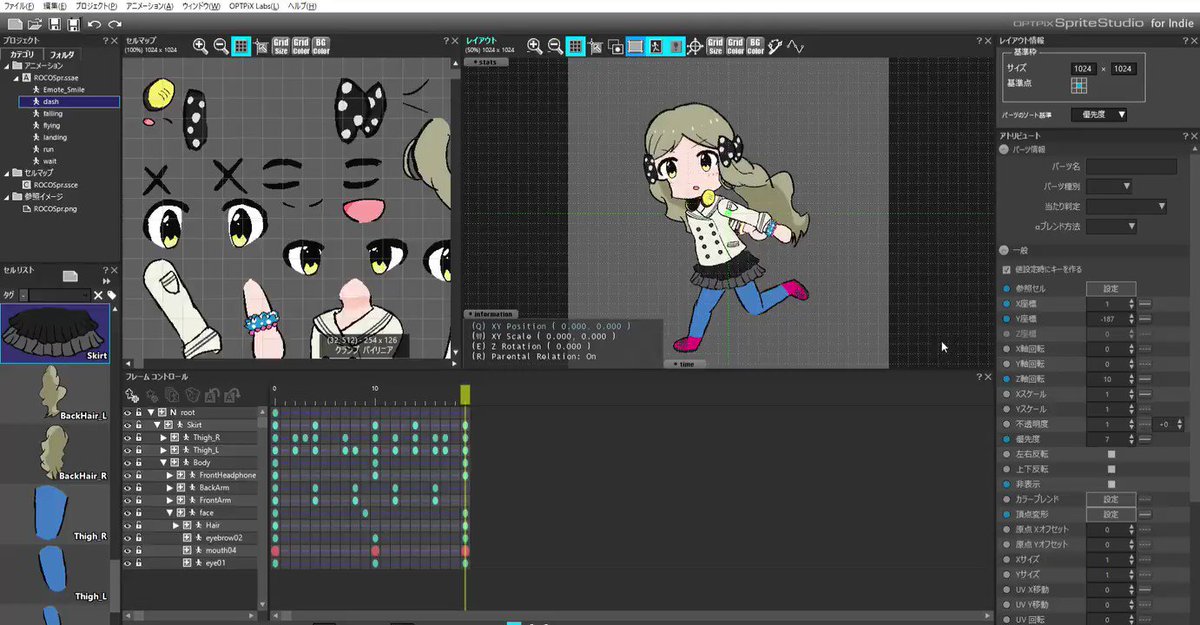Click the slider control beside 優先度
This screenshot has height=625, width=1200.
coord(1145,439)
